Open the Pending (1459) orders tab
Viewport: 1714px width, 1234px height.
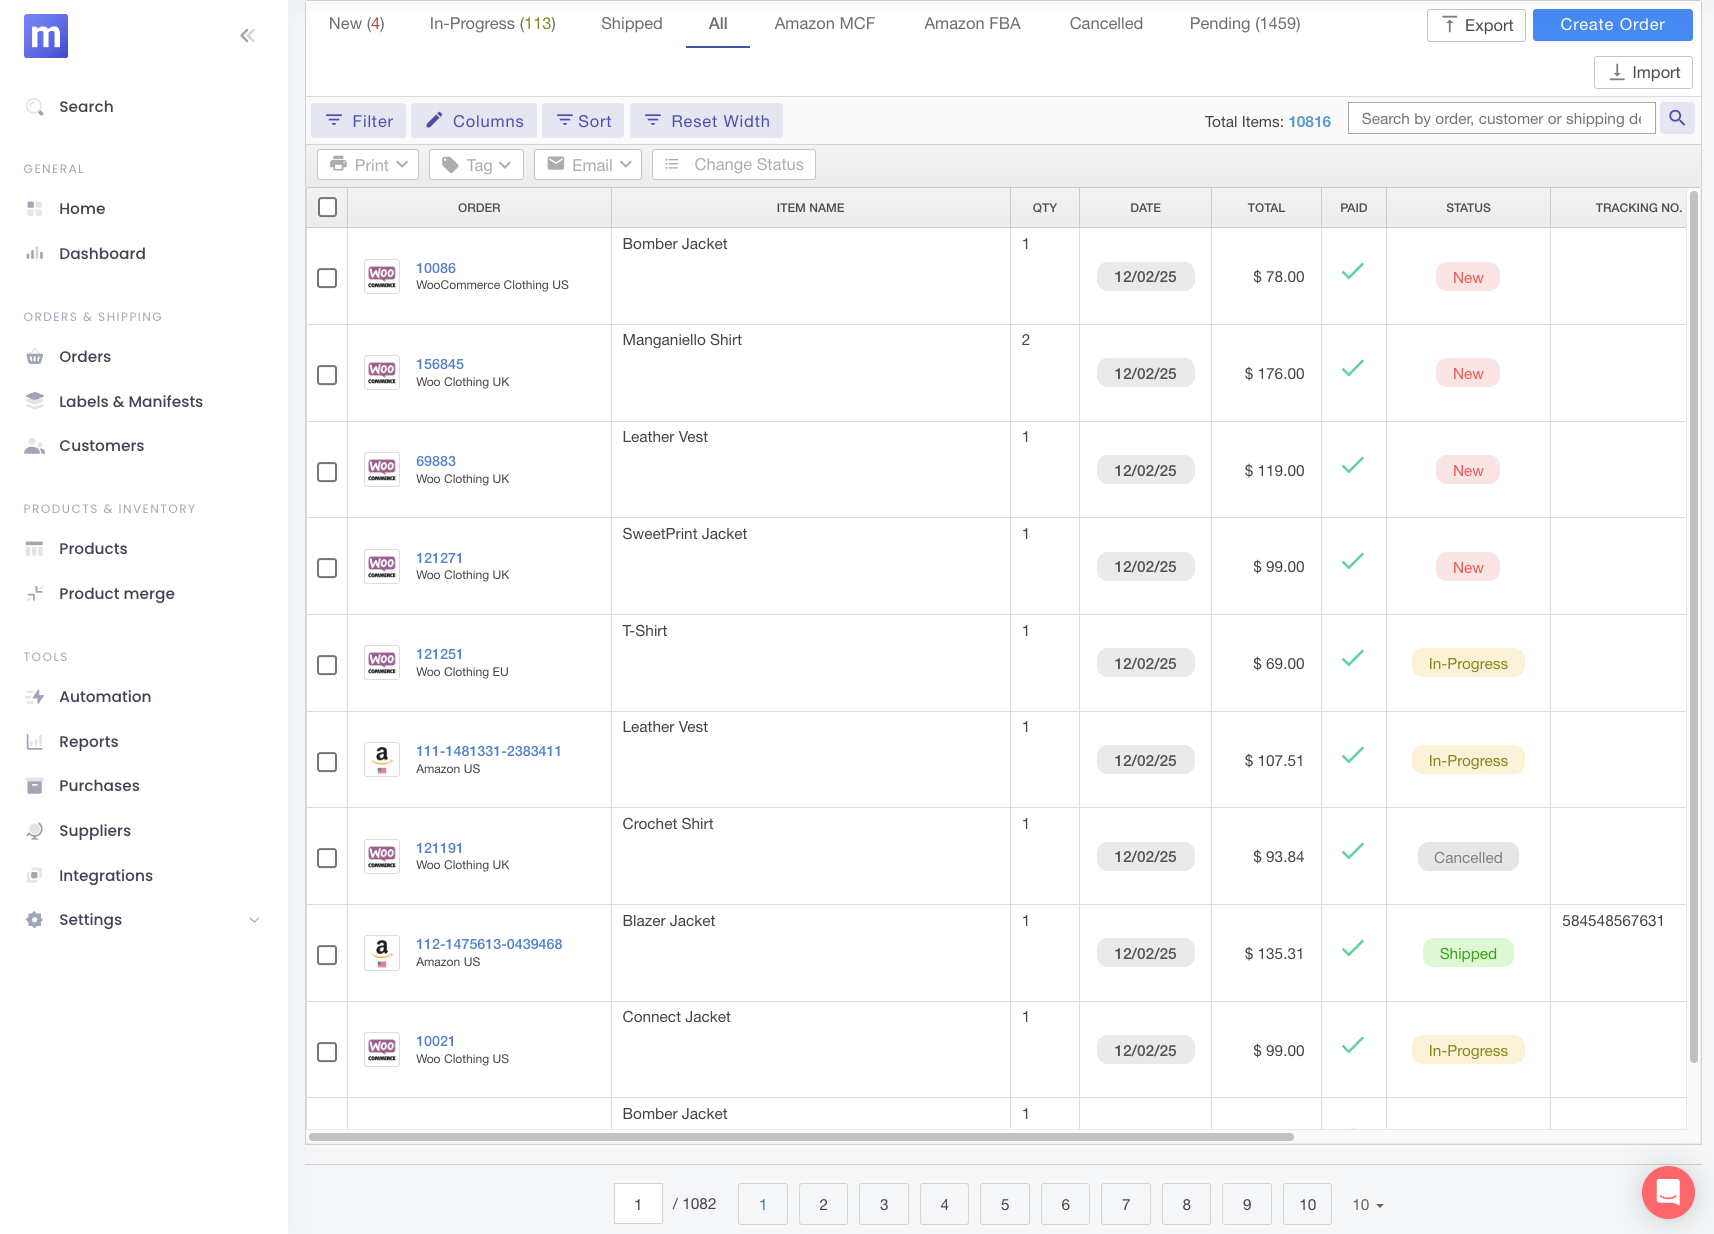pyautogui.click(x=1244, y=23)
